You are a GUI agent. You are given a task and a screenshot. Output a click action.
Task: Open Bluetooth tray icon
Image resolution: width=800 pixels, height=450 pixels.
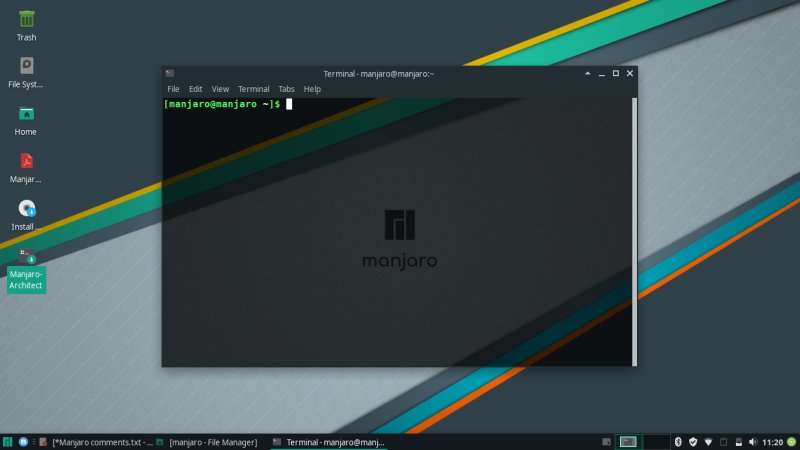point(678,442)
